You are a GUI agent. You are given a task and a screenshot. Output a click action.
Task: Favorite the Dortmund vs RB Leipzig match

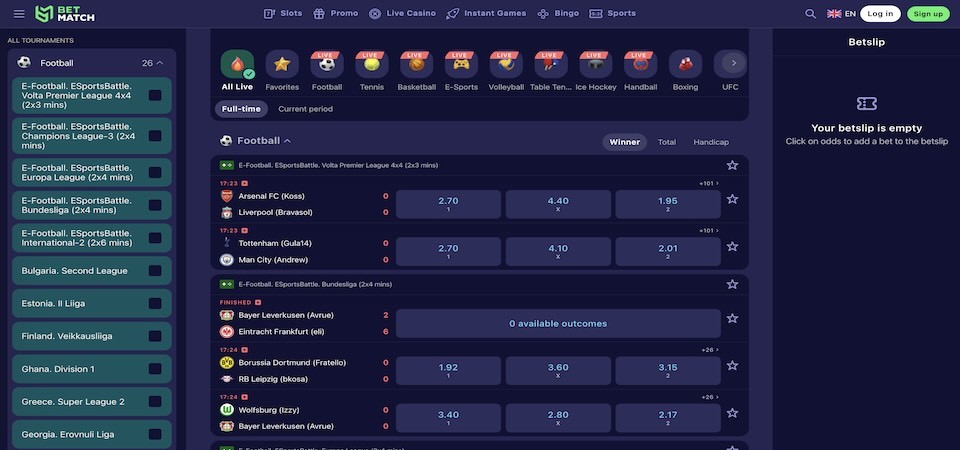(x=732, y=366)
